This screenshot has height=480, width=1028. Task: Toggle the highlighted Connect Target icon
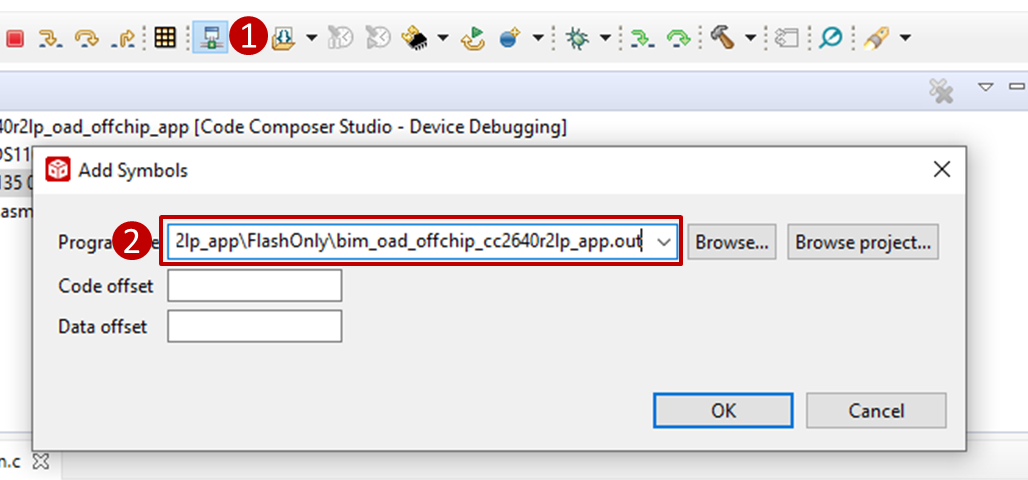210,38
